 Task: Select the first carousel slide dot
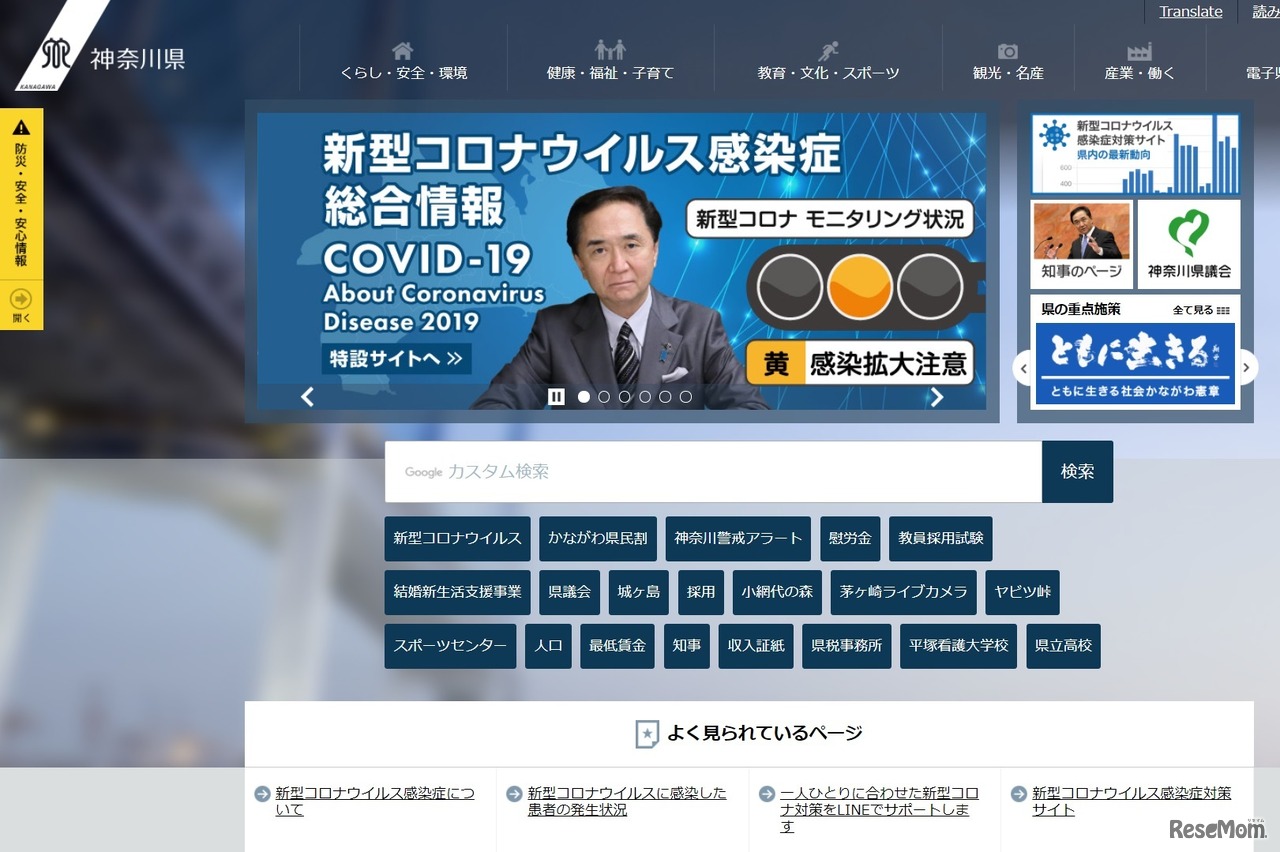[584, 397]
